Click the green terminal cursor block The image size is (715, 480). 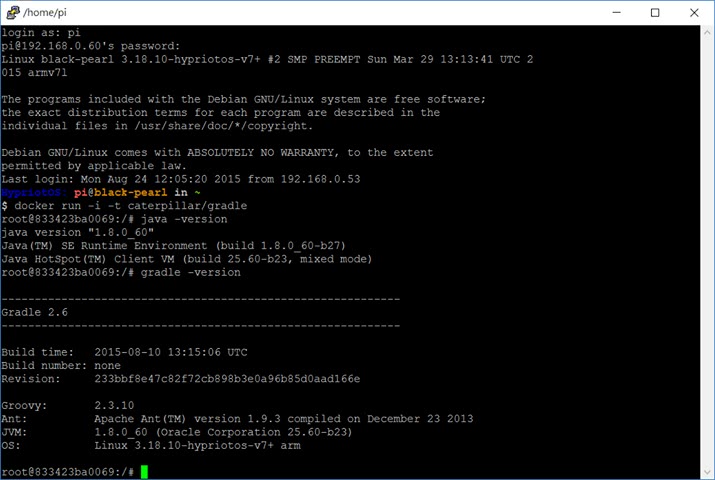[x=144, y=472]
